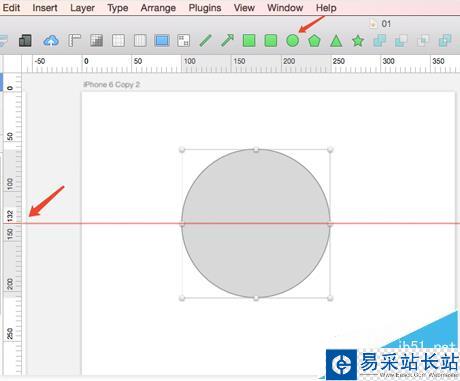The image size is (460, 381).
Task: Select the Star shape tool
Action: point(358,41)
